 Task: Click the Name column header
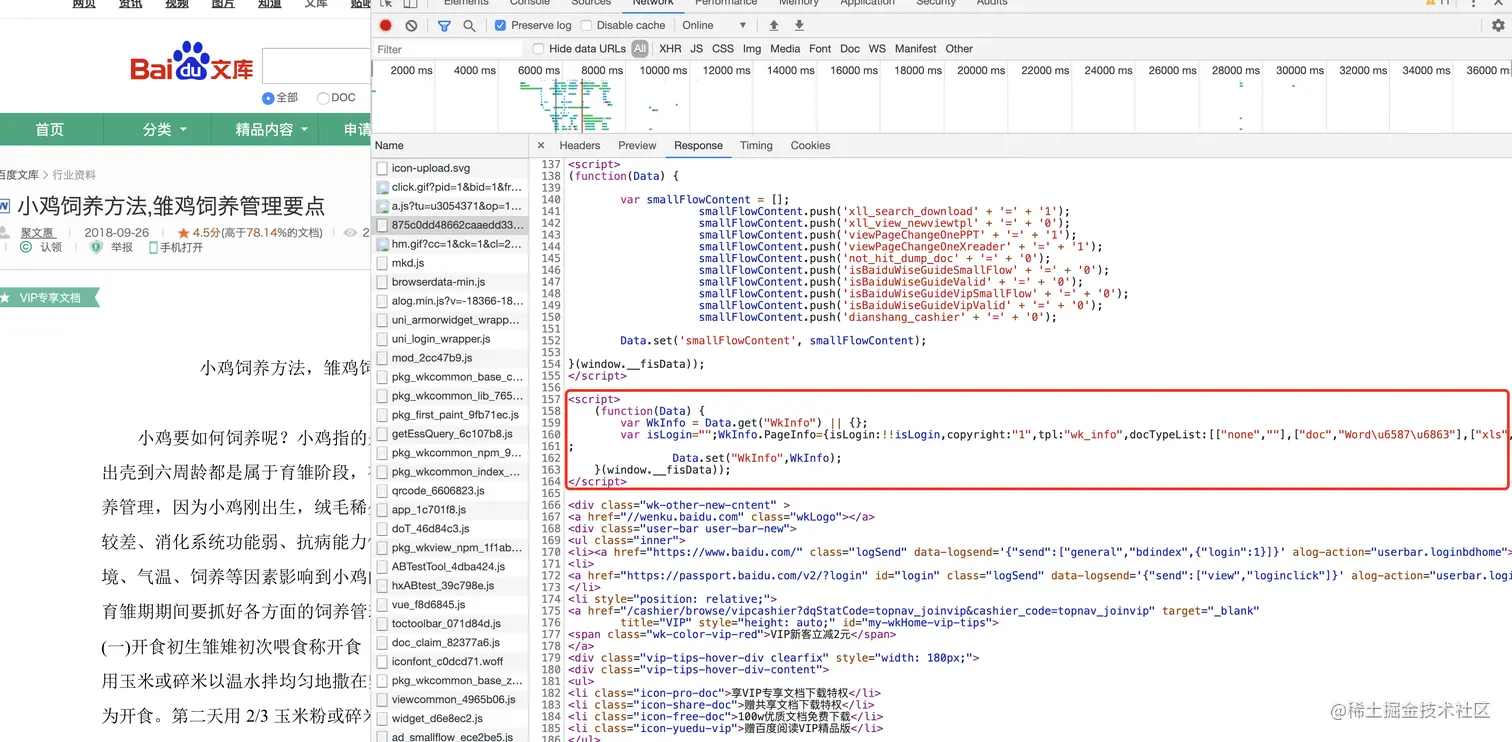[x=450, y=146]
